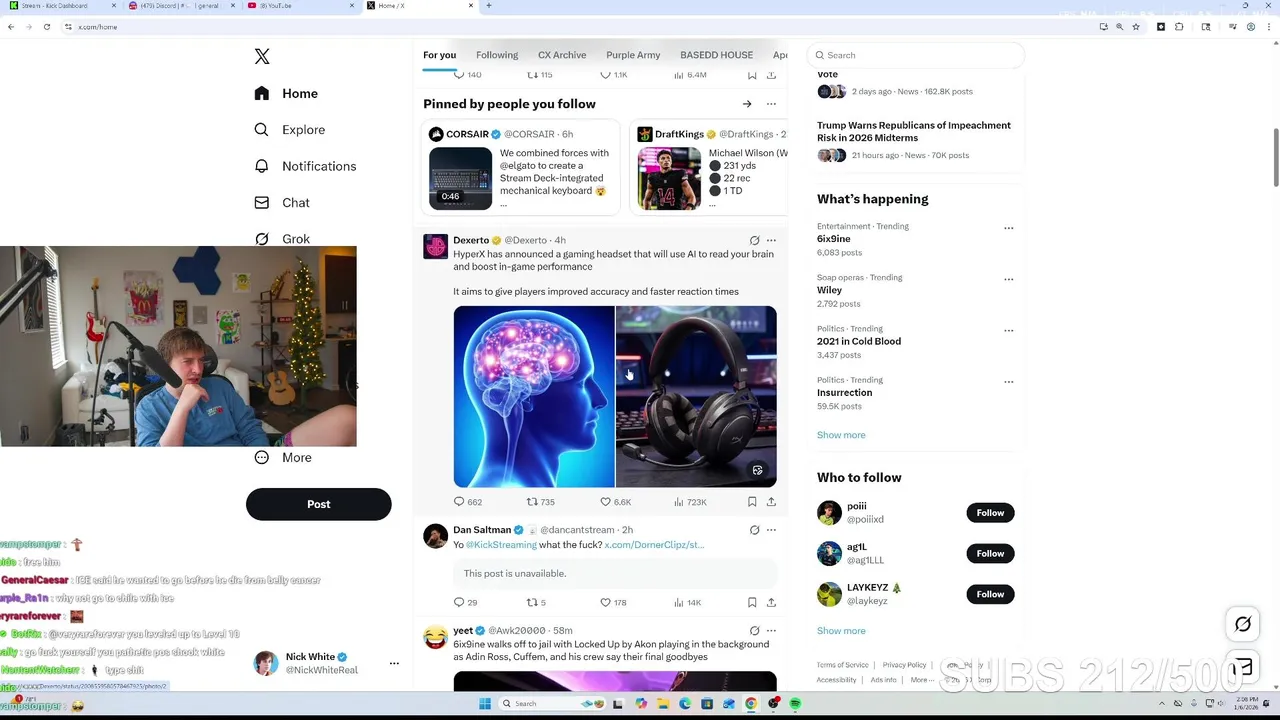The image size is (1280, 720).
Task: Switch to the Purple Army tab
Action: tap(633, 55)
